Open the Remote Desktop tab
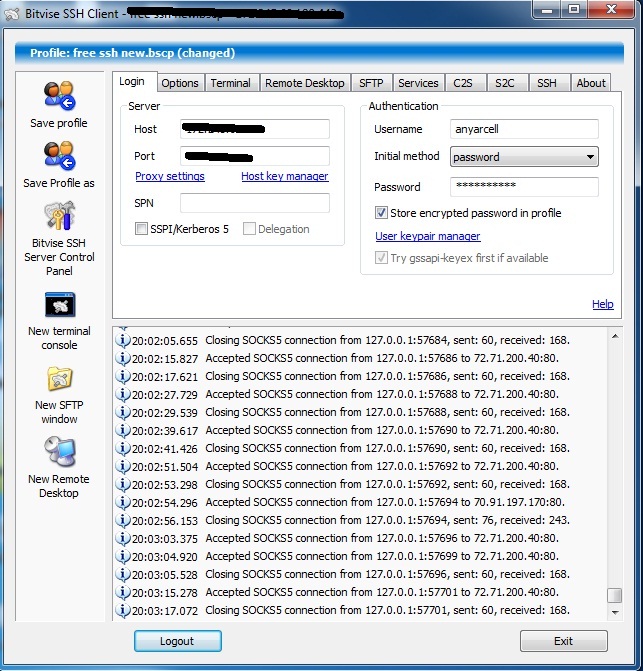This screenshot has width=643, height=671. click(305, 83)
